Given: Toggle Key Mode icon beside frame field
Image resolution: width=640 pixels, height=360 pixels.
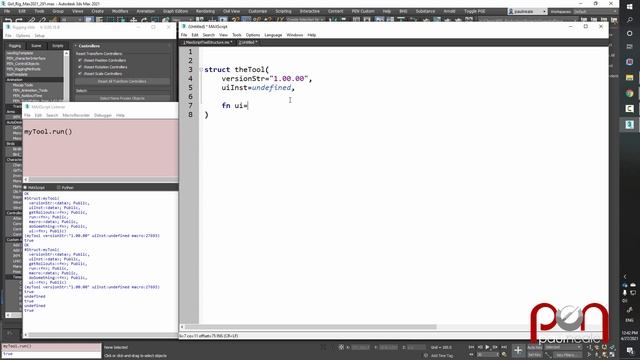Looking at the screenshot, I should click(471, 355).
